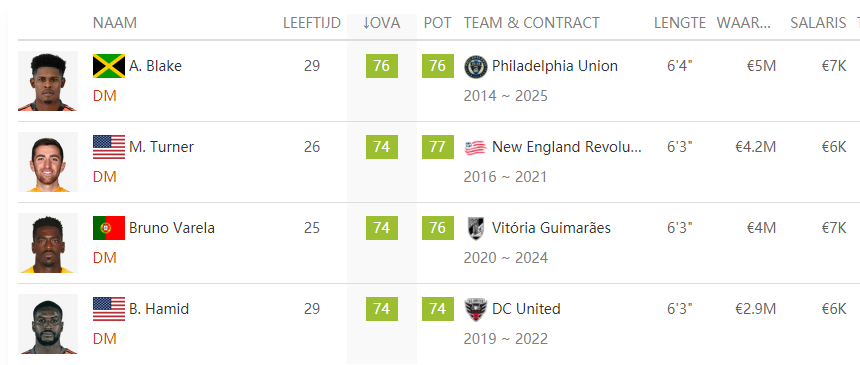
Task: Click M. Turner's player photo
Action: 48,162
